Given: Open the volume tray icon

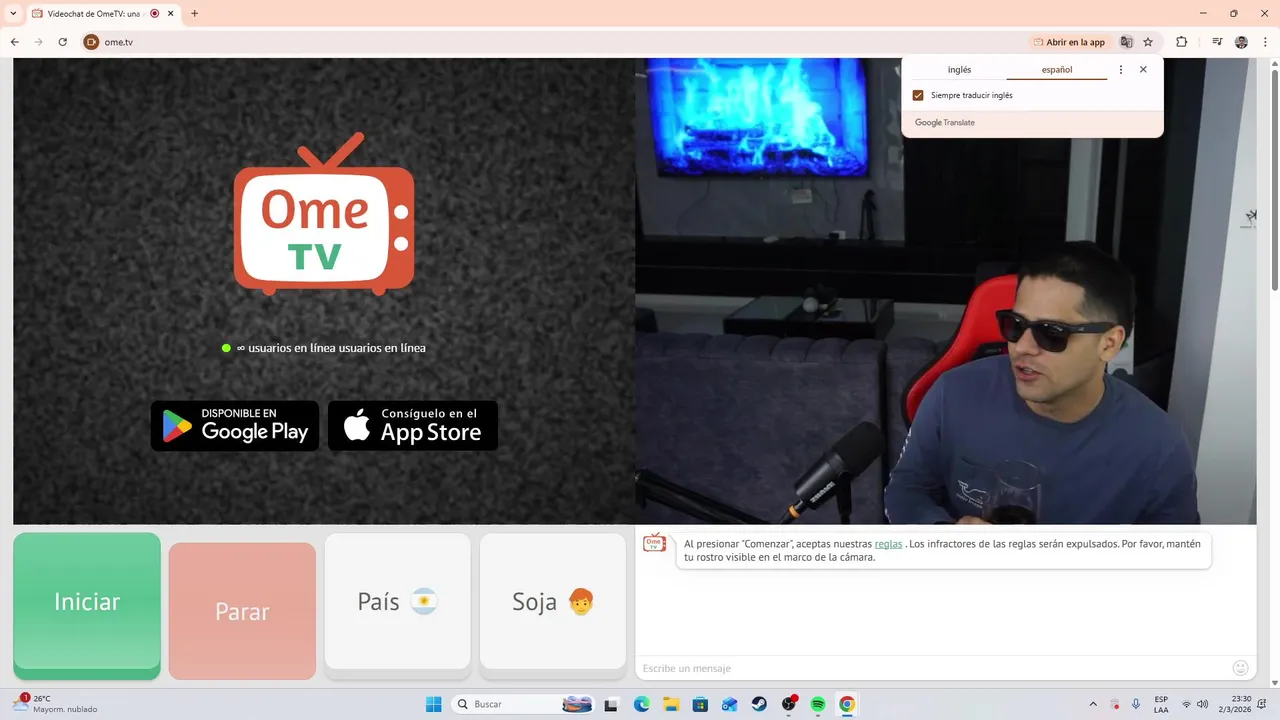Looking at the screenshot, I should point(1202,704).
